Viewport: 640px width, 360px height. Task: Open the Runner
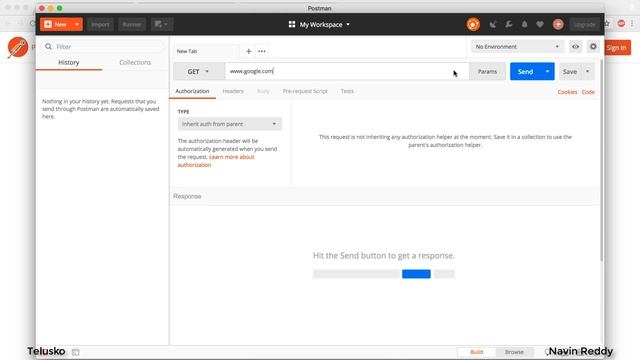click(132, 24)
